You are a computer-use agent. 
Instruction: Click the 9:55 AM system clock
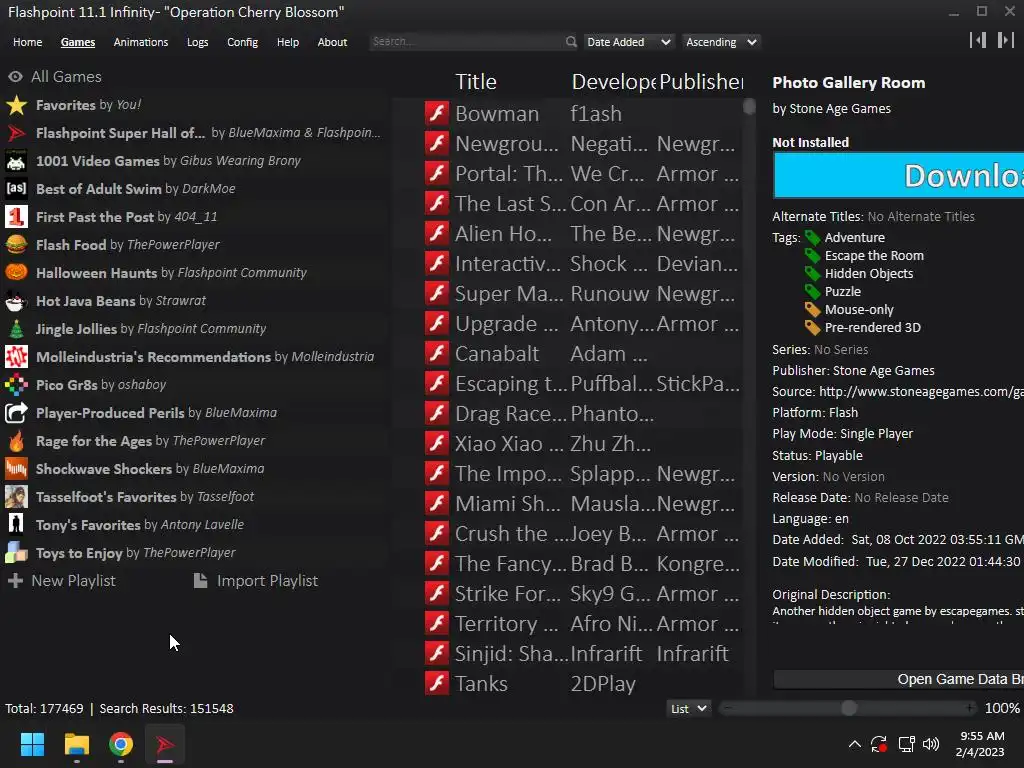[982, 736]
